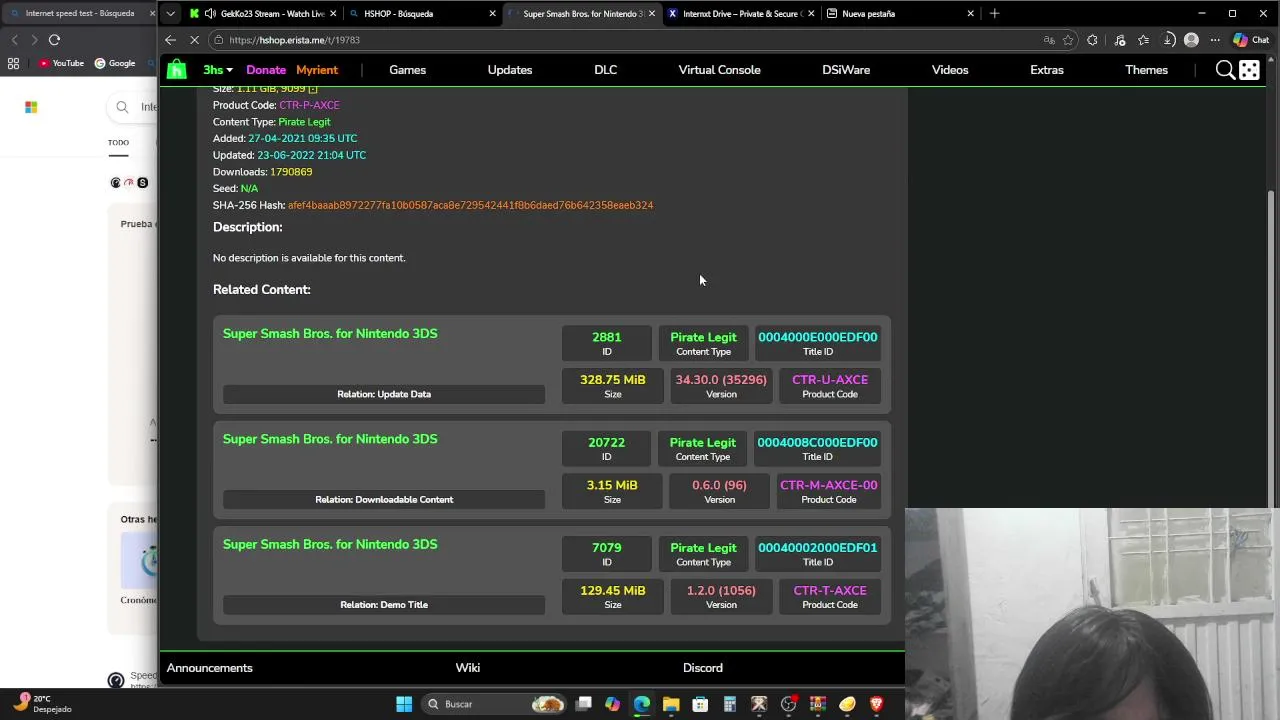Open Super Smash Bros. Update Data entry
The width and height of the screenshot is (1280, 720).
pyautogui.click(x=552, y=364)
